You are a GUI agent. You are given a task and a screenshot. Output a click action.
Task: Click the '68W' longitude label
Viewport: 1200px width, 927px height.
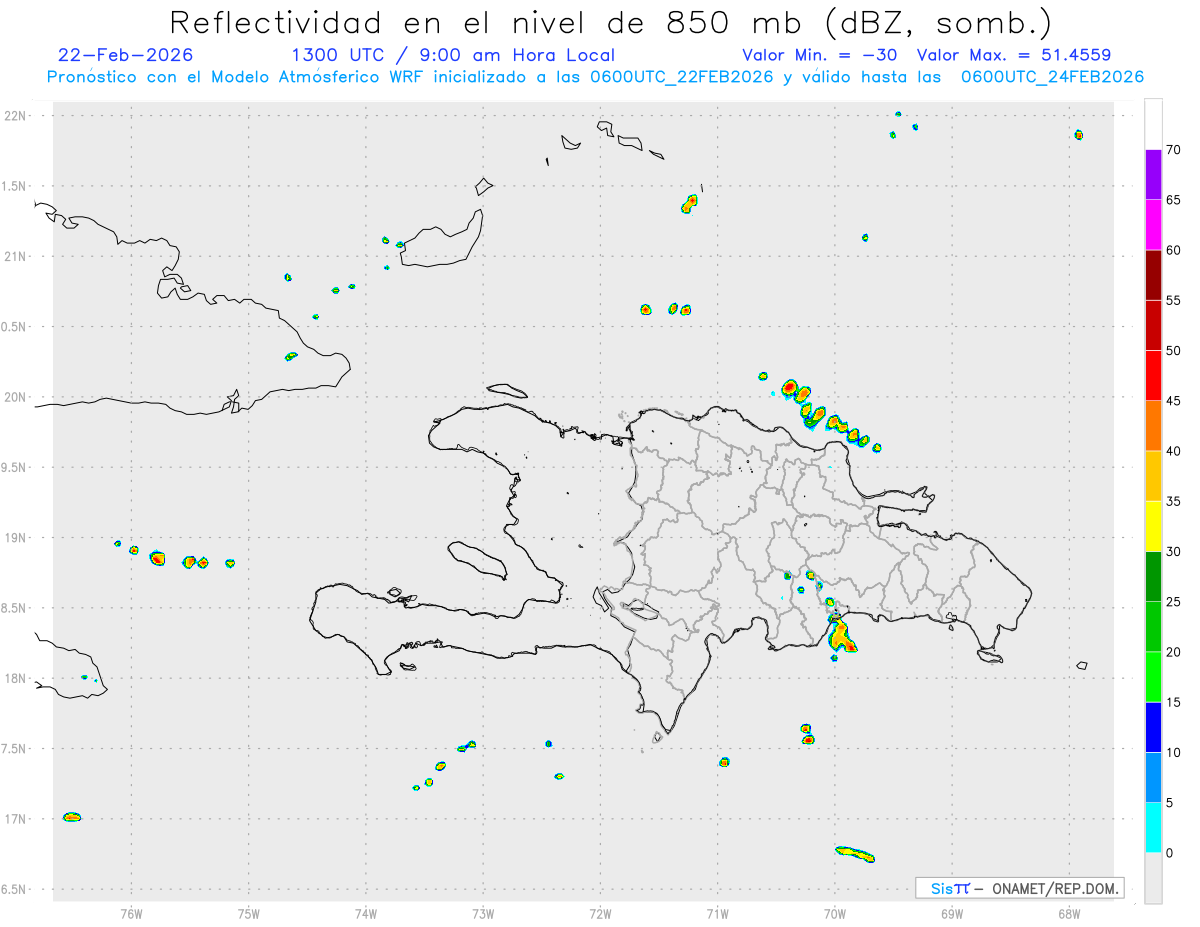(x=1069, y=913)
